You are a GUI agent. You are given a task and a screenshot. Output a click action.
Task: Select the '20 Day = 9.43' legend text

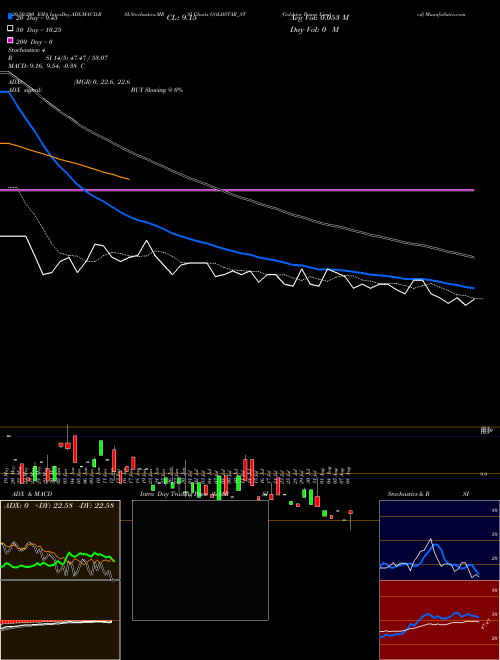[36, 18]
